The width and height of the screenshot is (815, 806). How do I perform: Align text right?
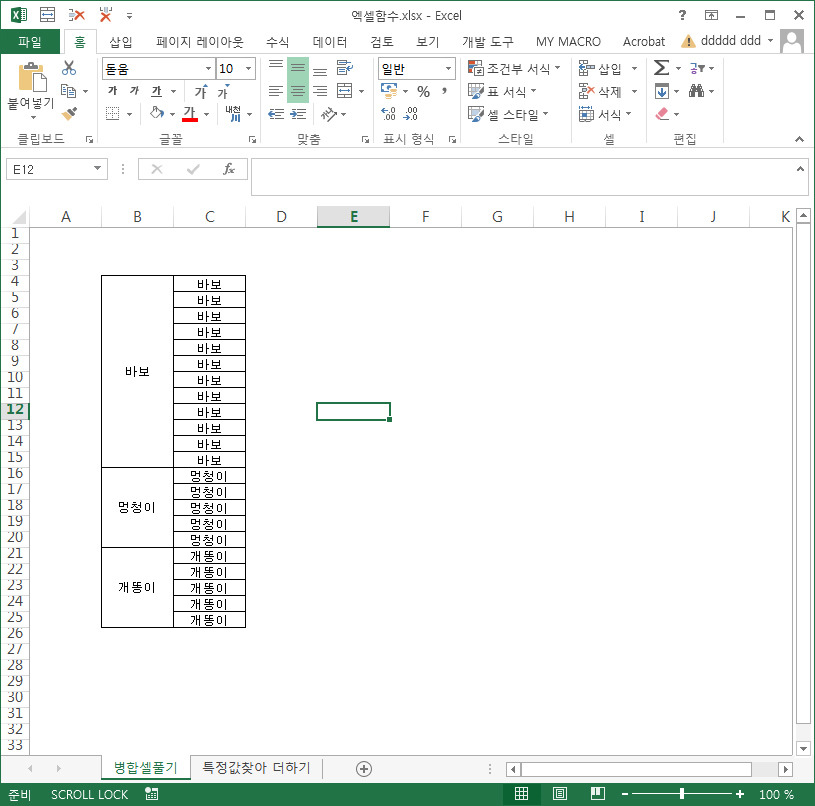(320, 91)
